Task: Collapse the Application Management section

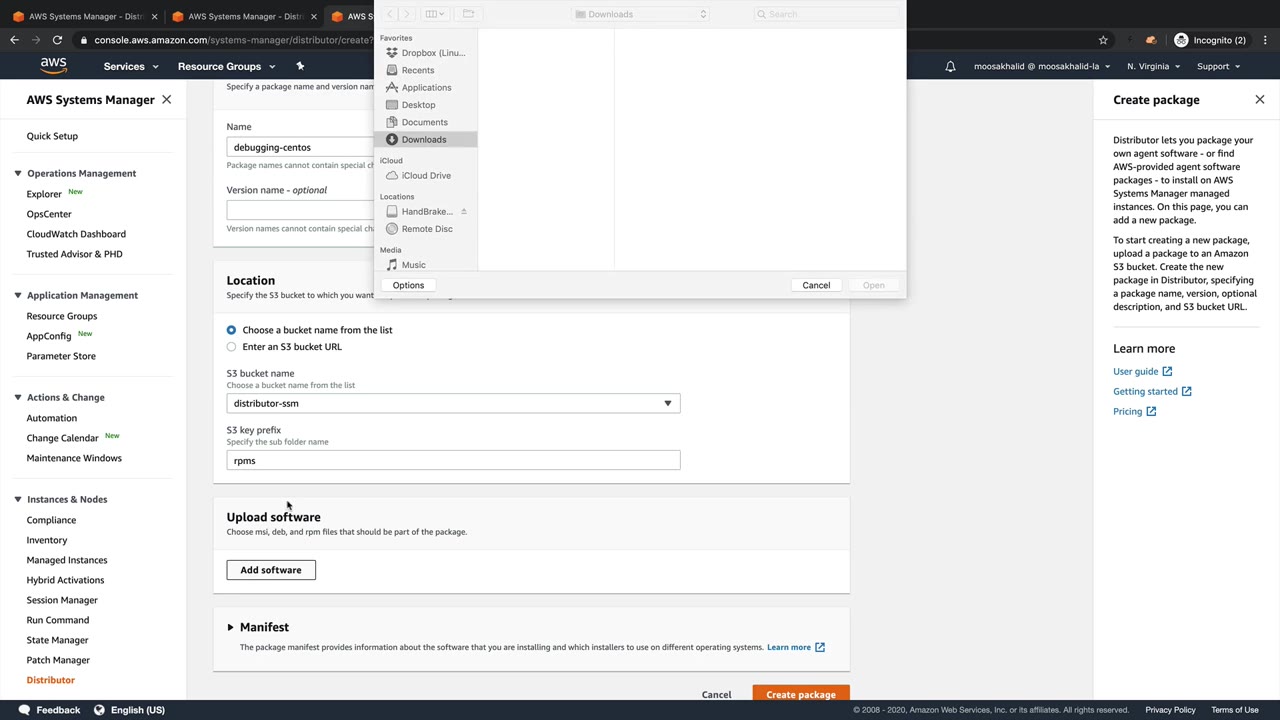Action: point(17,296)
